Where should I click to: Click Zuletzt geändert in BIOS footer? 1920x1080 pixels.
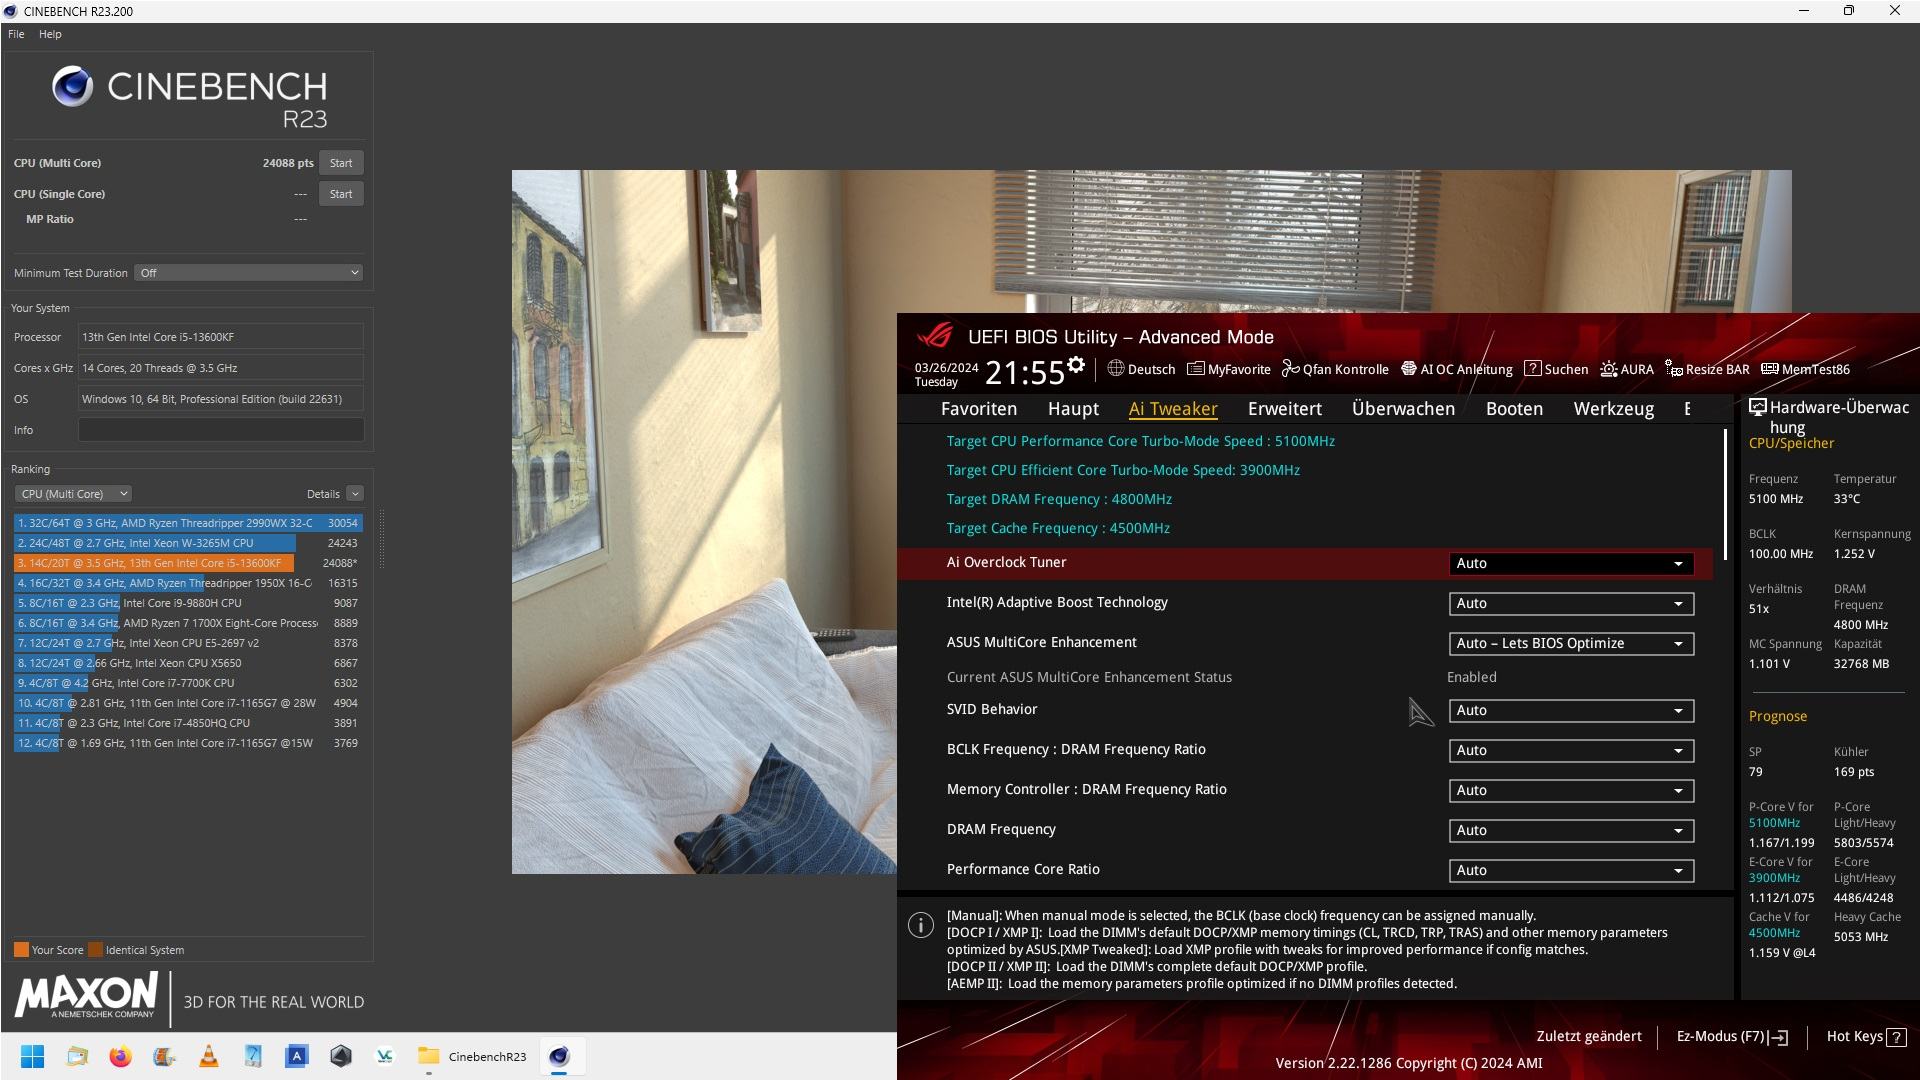(1589, 1036)
